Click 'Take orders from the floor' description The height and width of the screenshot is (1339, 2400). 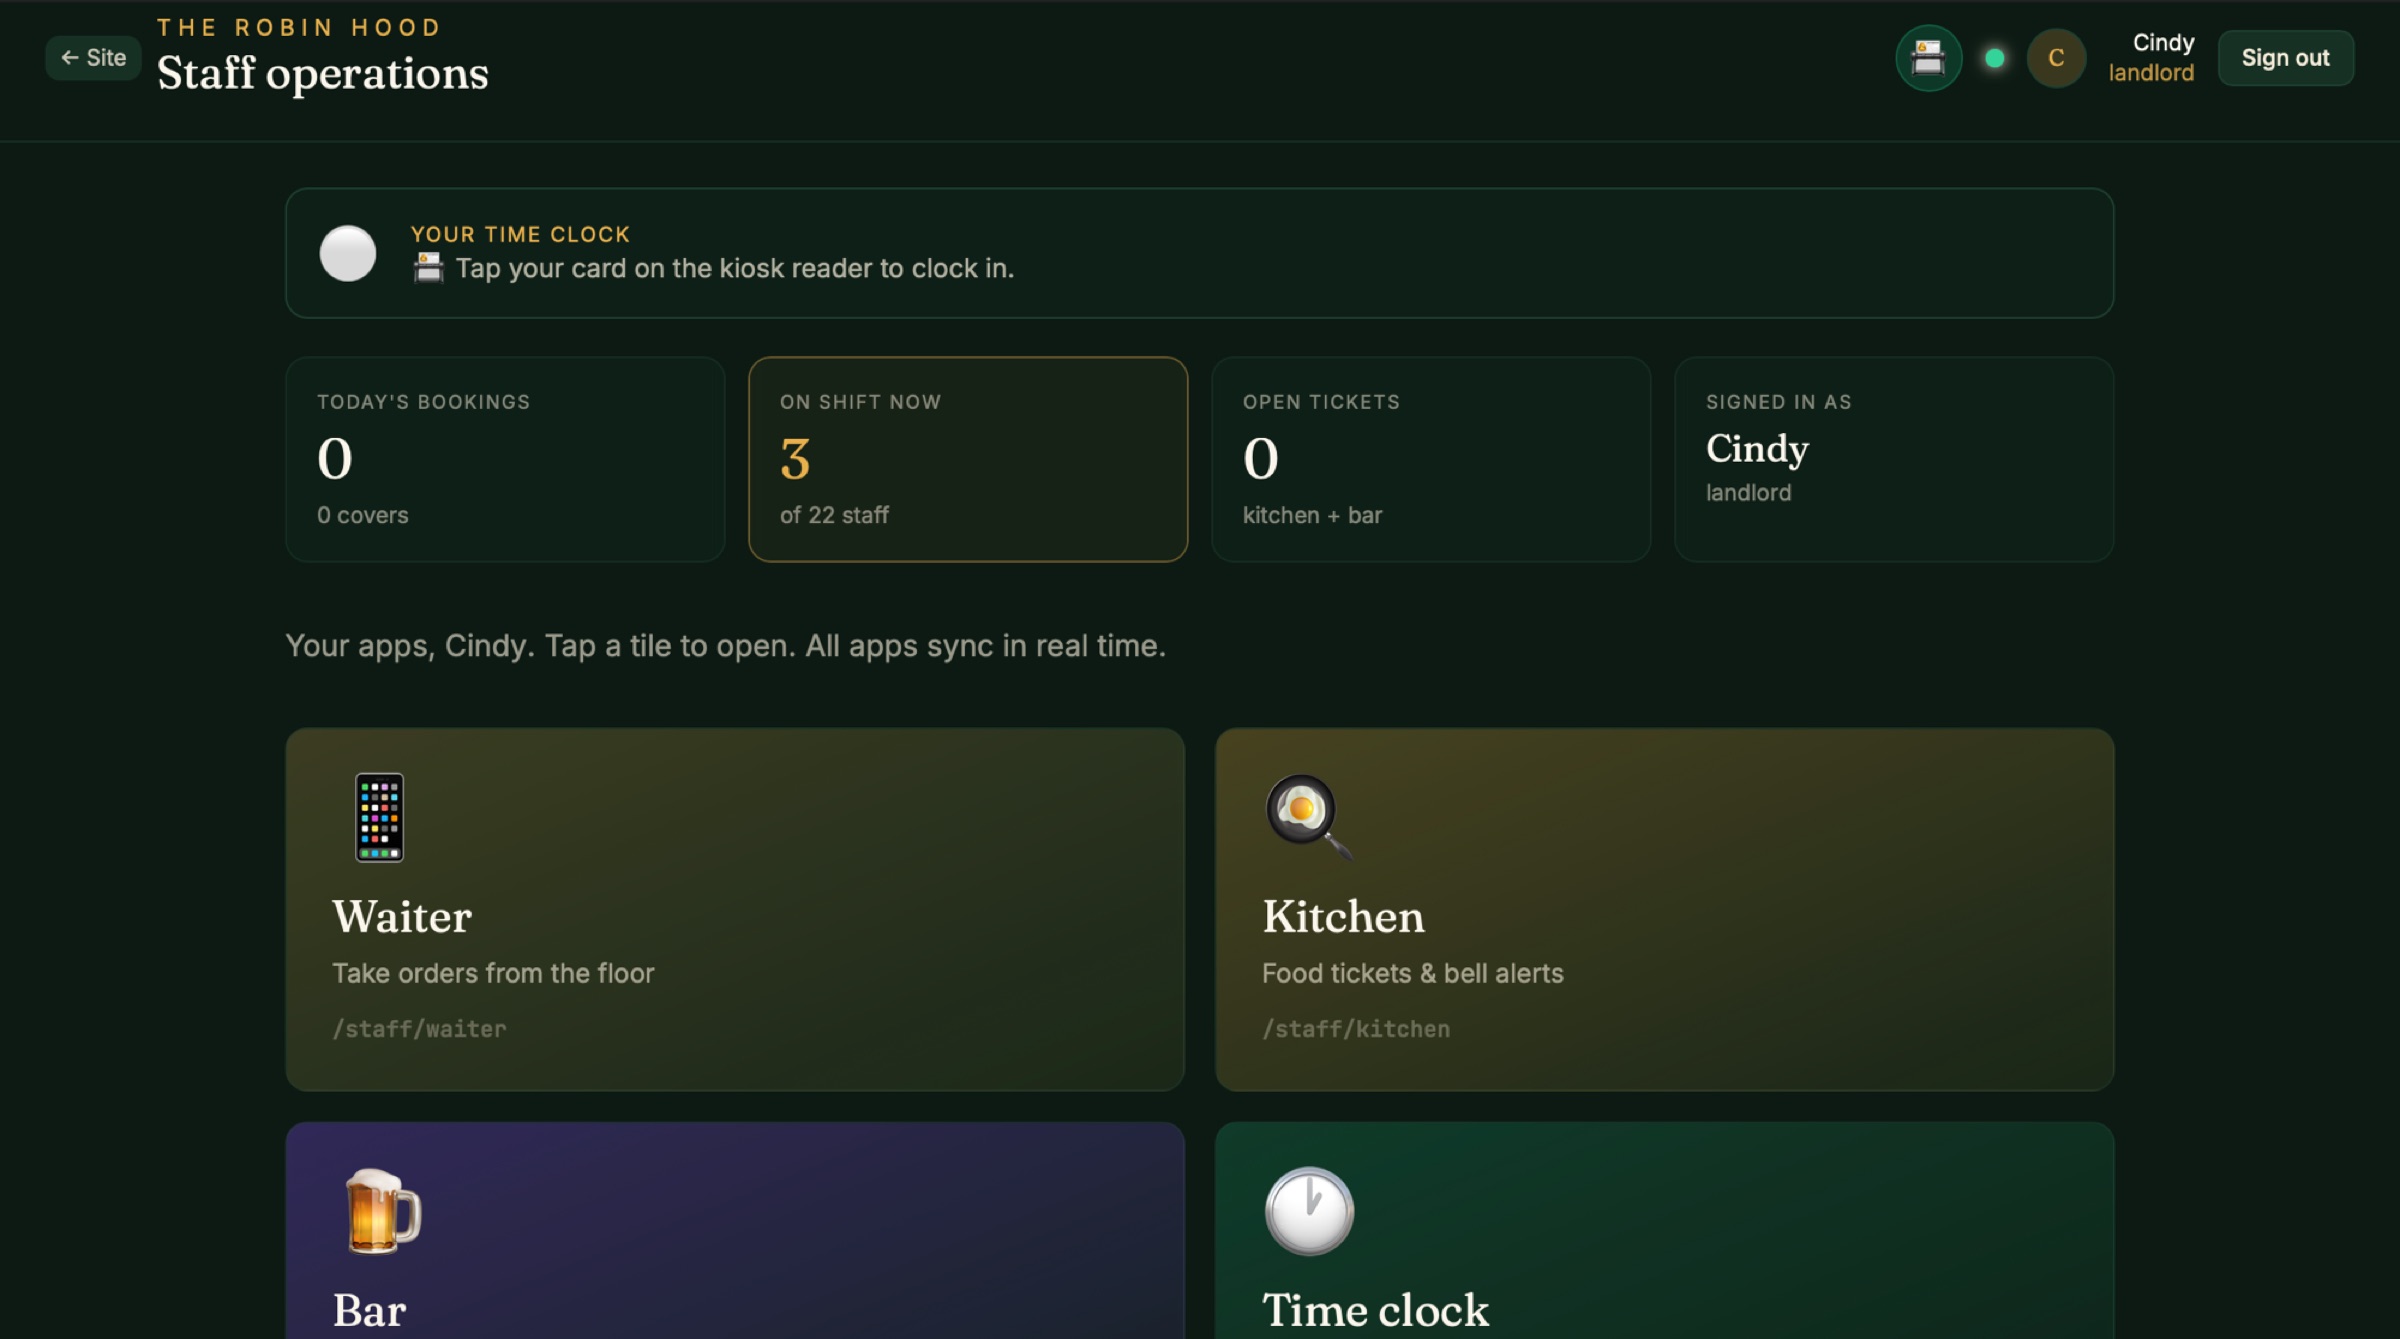[493, 973]
